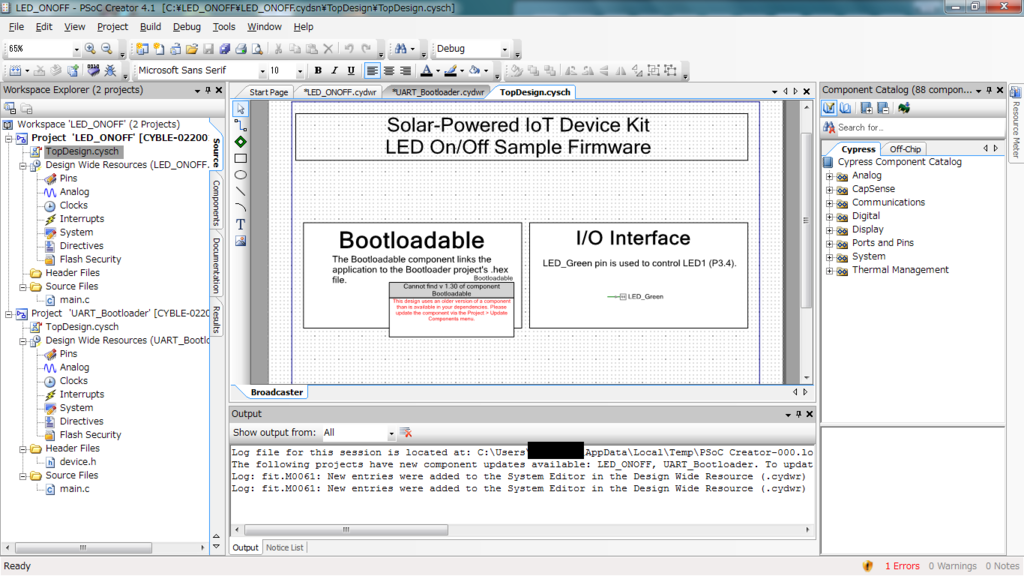The image size is (1024, 576).
Task: Switch to the UART_Bootloader.cydwr tab
Action: point(438,92)
